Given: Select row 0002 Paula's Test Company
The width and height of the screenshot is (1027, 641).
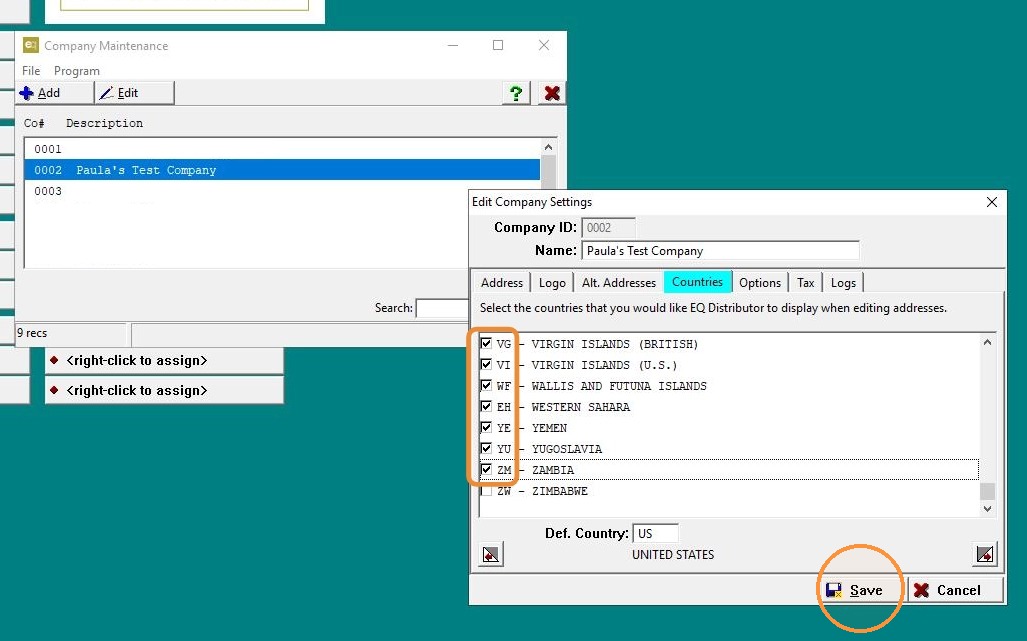Looking at the screenshot, I should [282, 170].
